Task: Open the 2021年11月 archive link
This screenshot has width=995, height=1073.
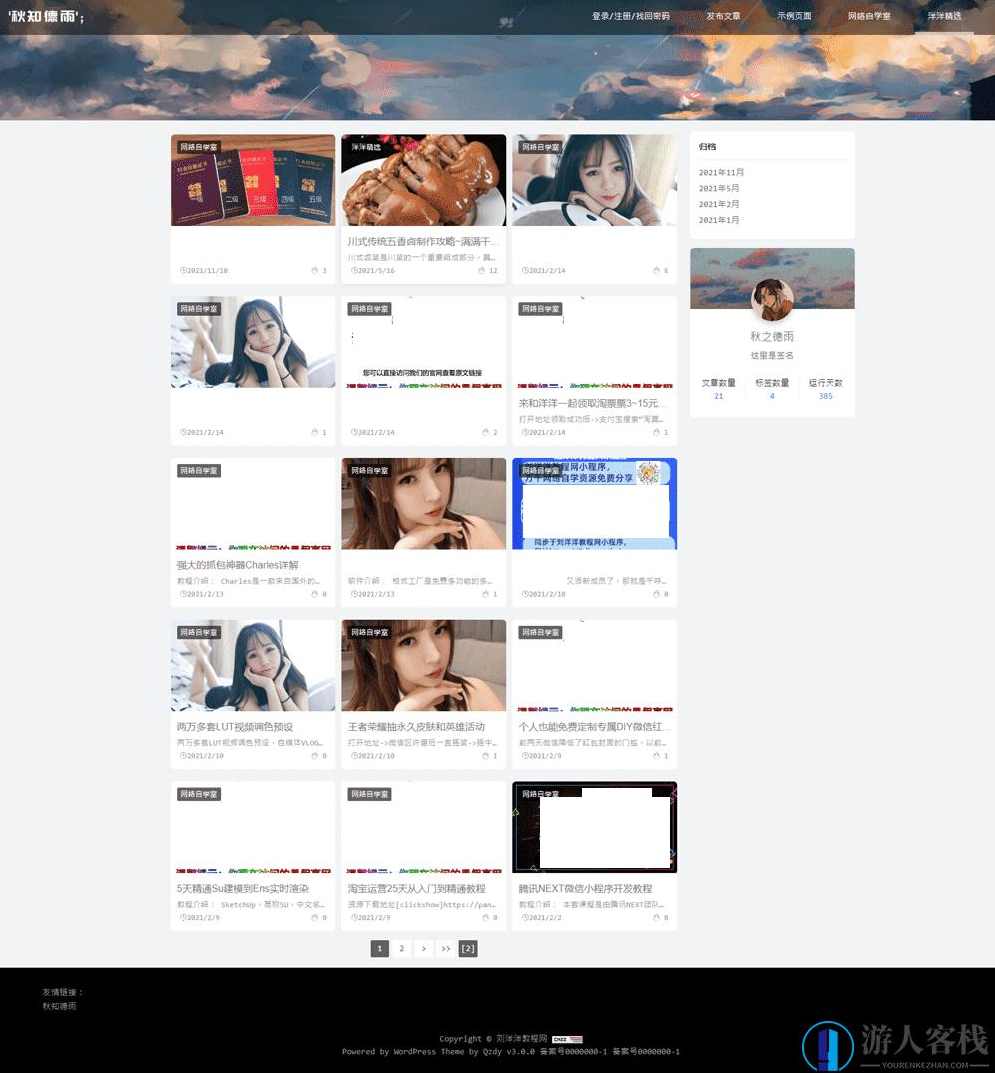Action: [x=721, y=172]
